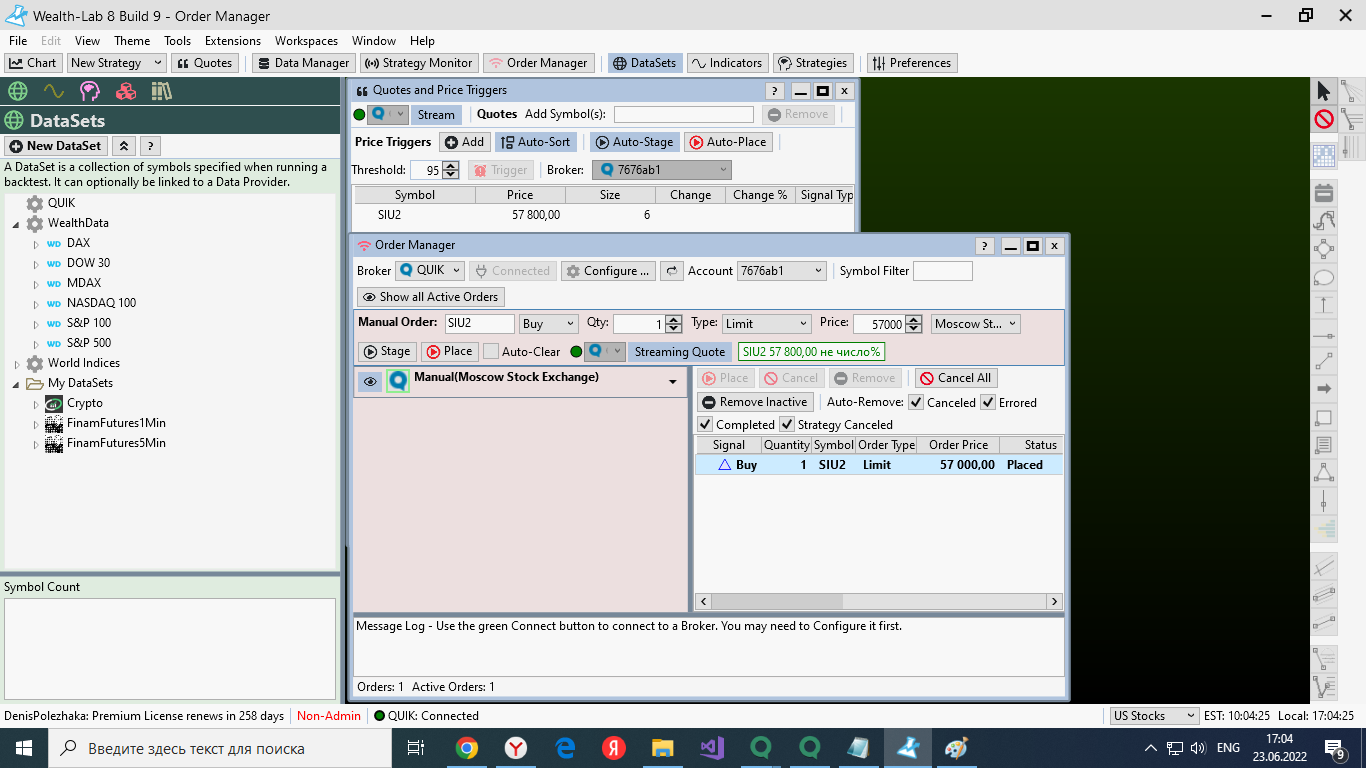The width and height of the screenshot is (1366, 768).
Task: Toggle Auto-Sort for price triggers
Action: point(535,142)
